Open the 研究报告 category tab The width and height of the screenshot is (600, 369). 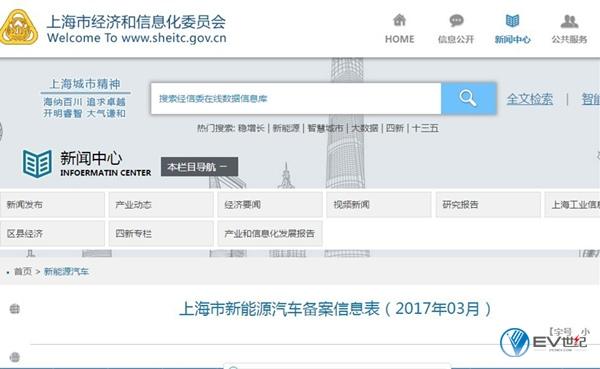tap(488, 204)
